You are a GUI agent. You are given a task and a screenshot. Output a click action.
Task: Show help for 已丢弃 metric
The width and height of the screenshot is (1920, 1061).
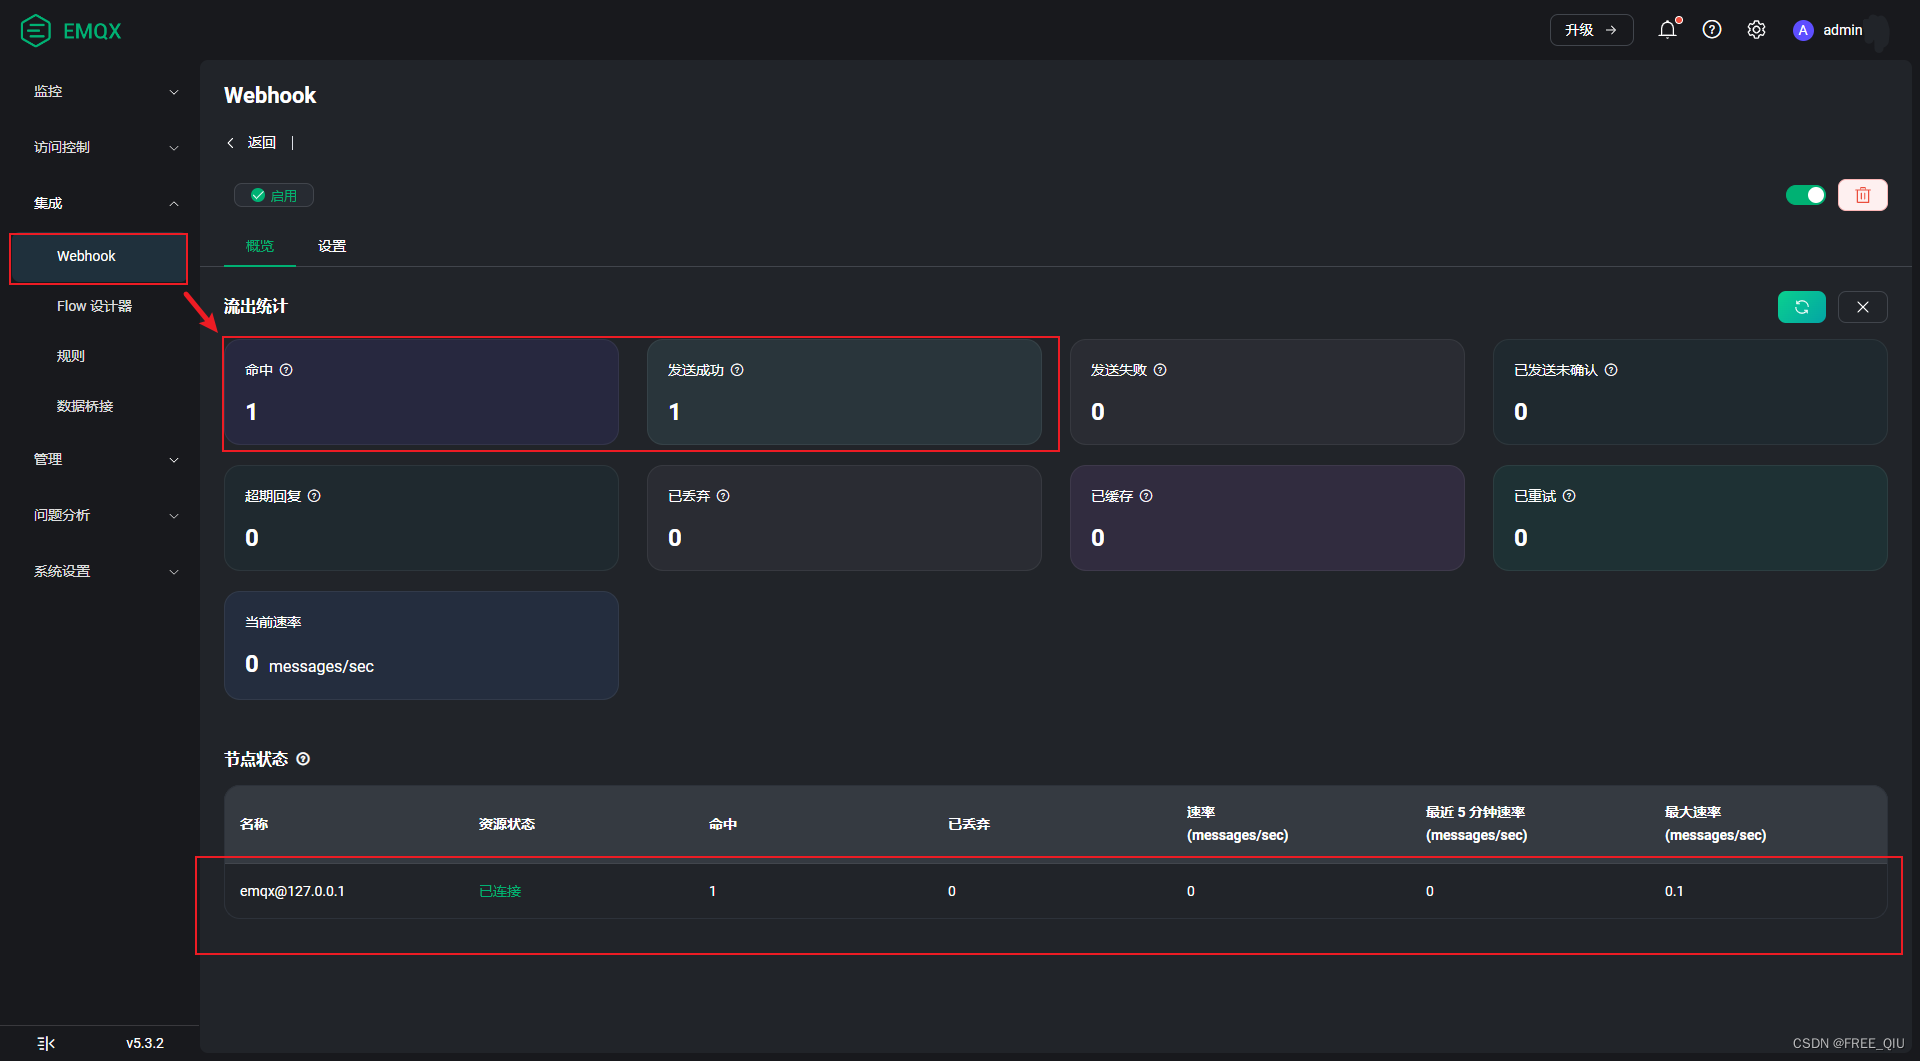pyautogui.click(x=723, y=496)
